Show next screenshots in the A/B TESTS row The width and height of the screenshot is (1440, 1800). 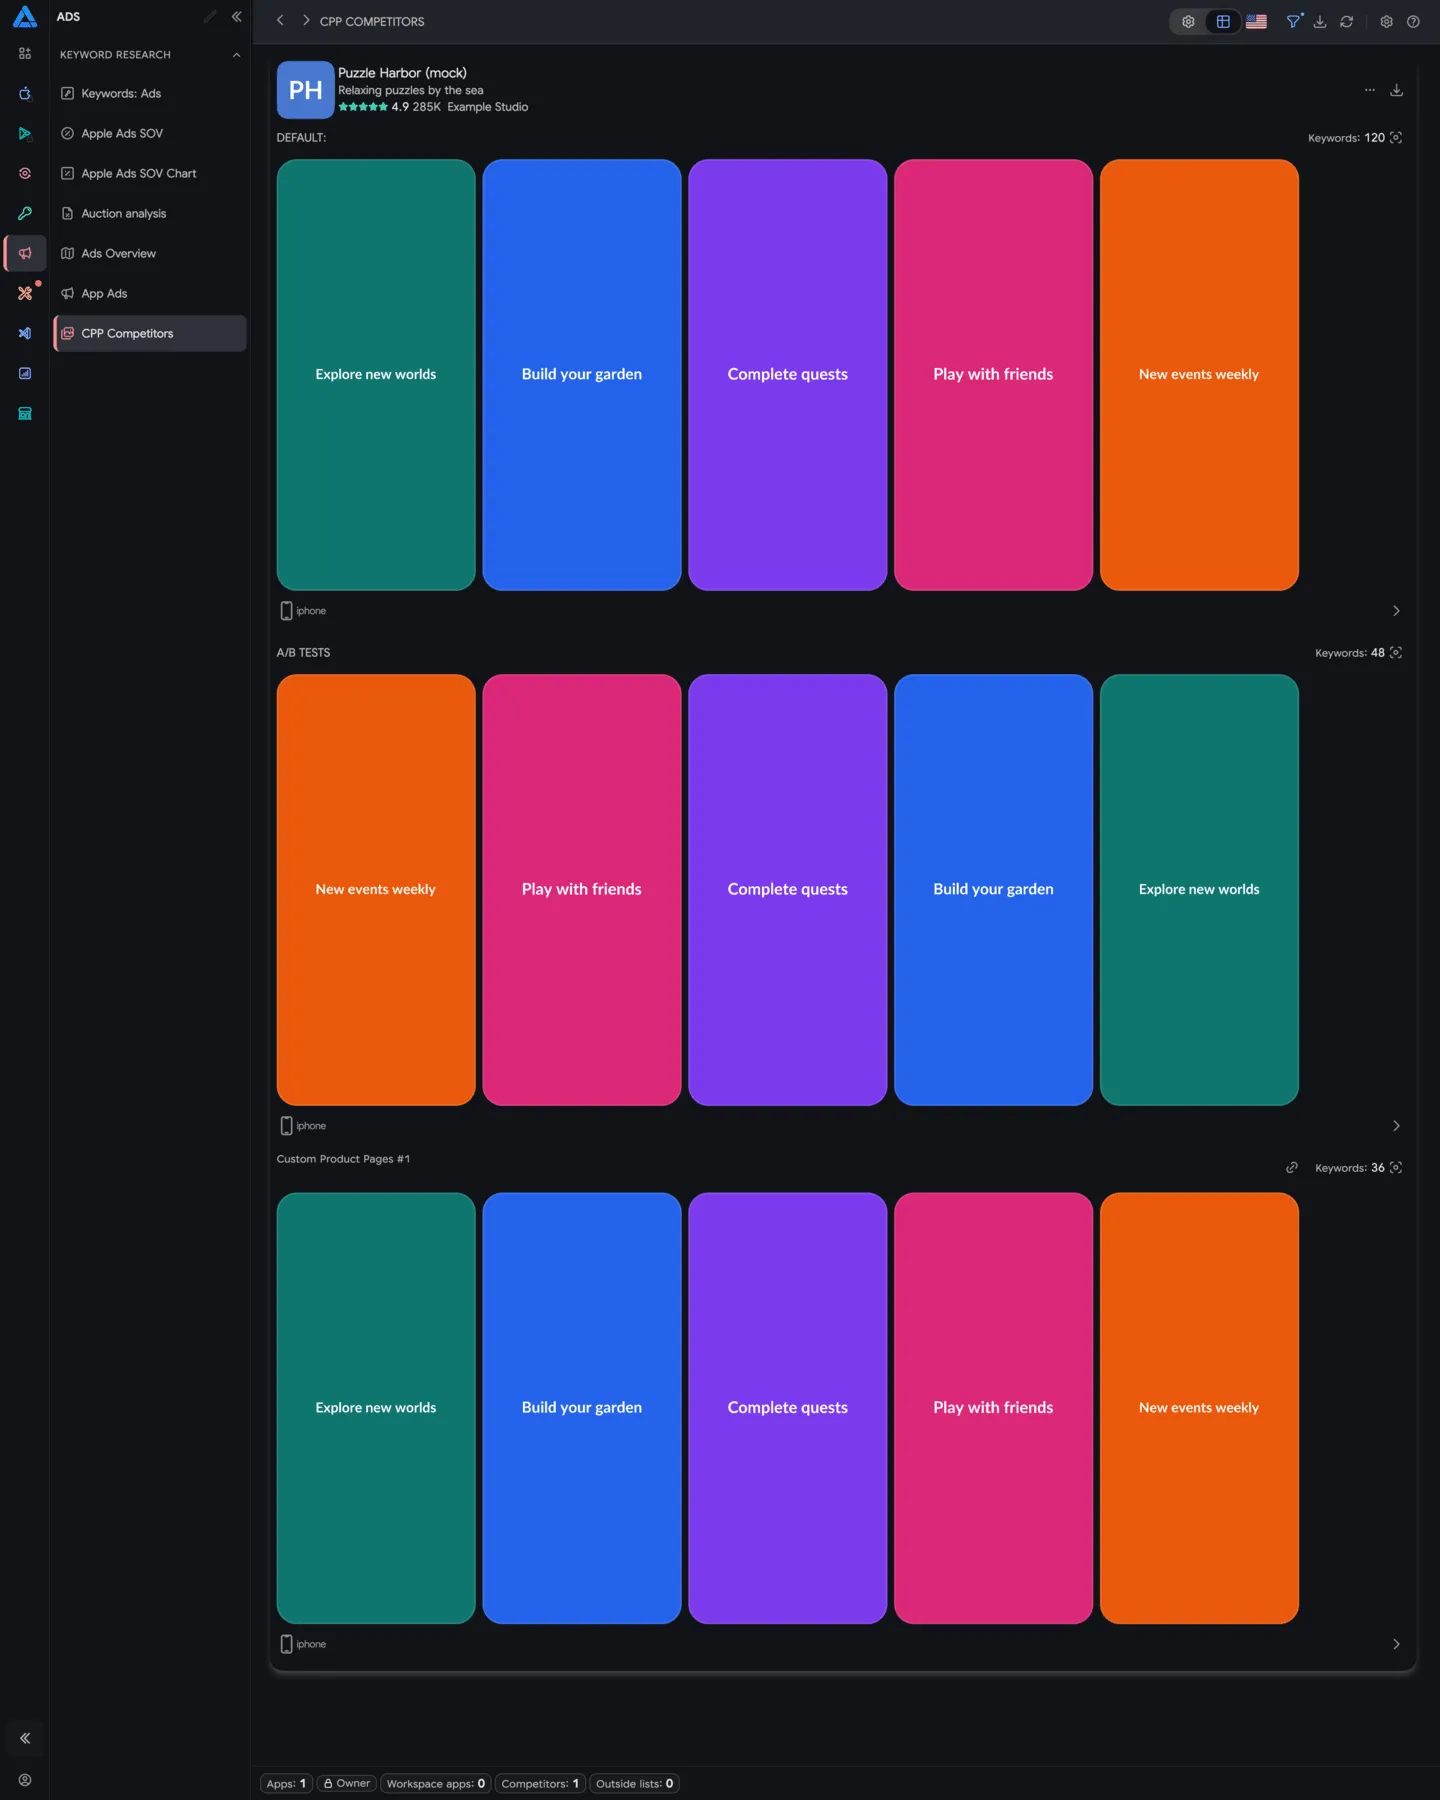click(1396, 1126)
